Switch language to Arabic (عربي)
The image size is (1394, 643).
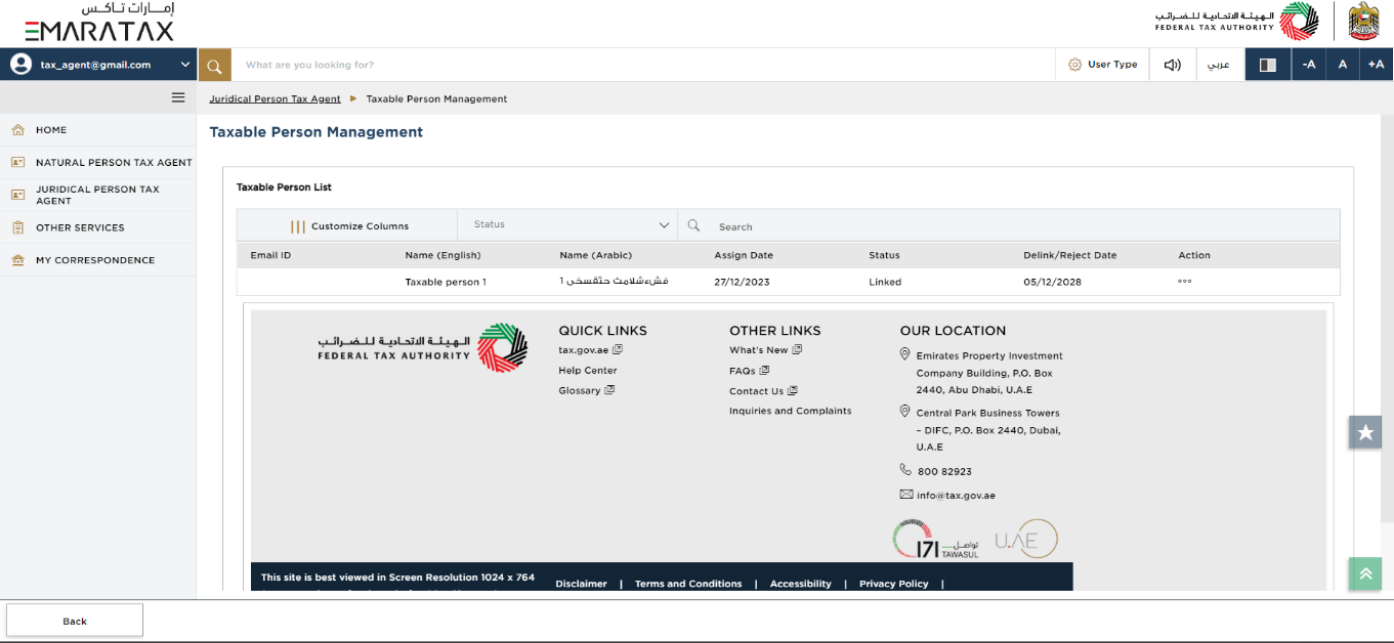pos(1219,65)
